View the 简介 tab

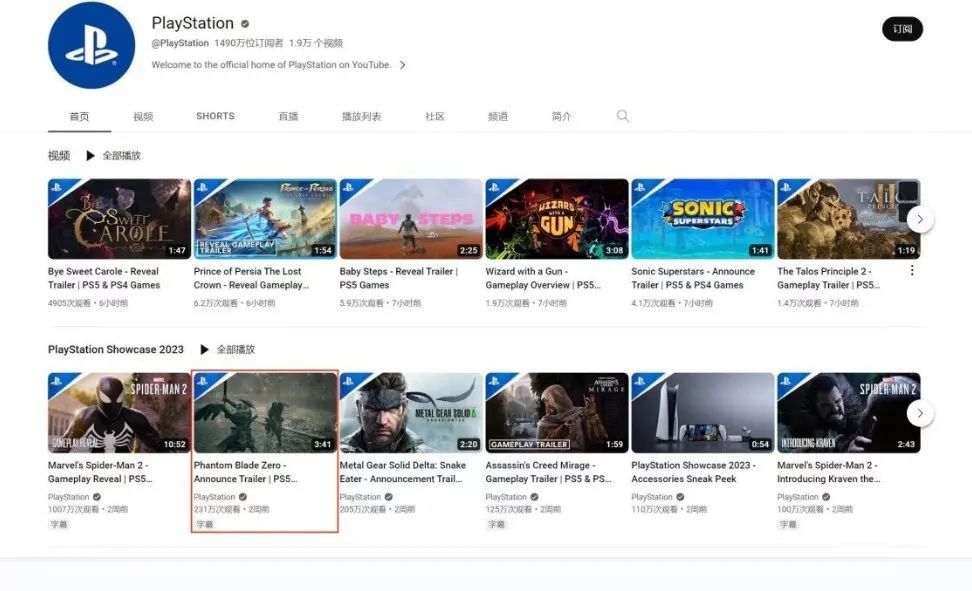pos(562,117)
